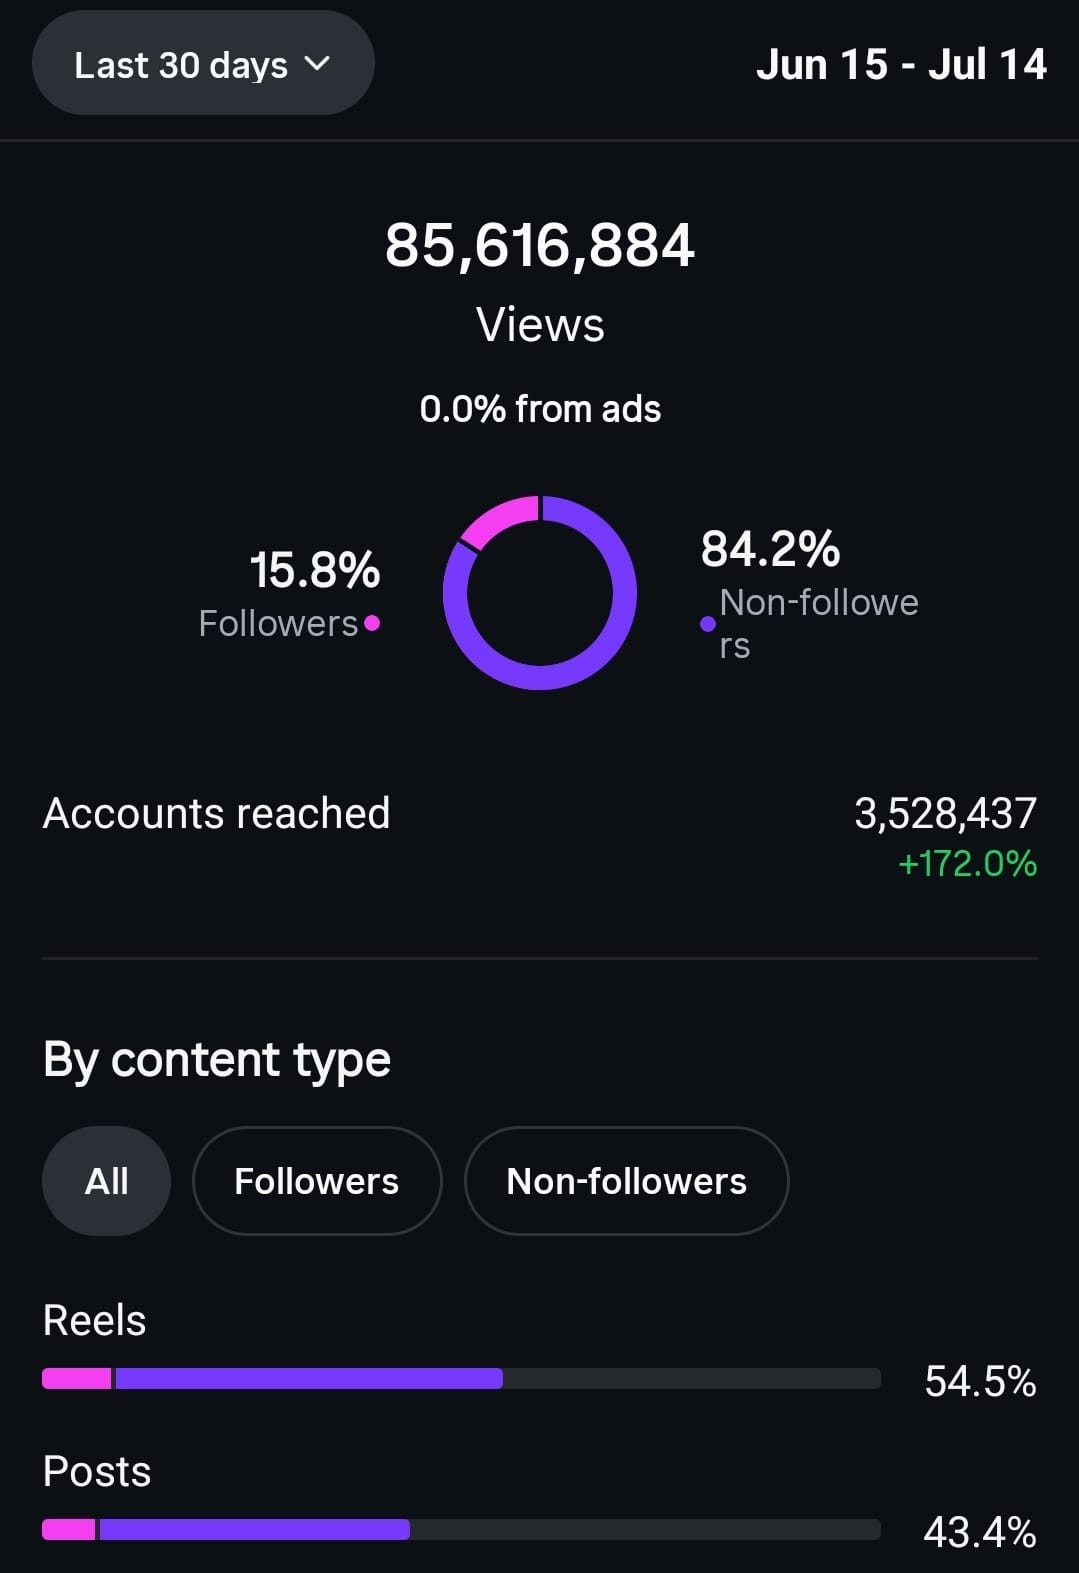1079x1573 pixels.
Task: Tap the Posts purple progress bar
Action: click(255, 1529)
